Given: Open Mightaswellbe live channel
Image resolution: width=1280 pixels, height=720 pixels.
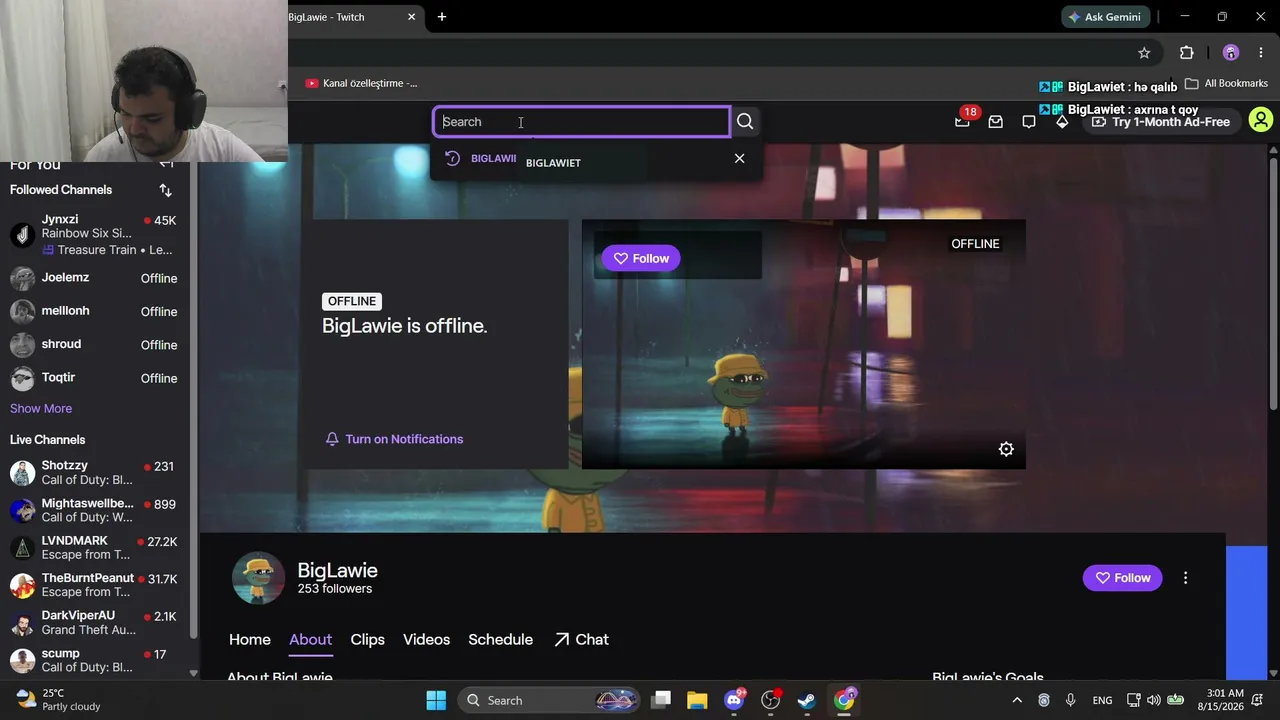Looking at the screenshot, I should (94, 510).
